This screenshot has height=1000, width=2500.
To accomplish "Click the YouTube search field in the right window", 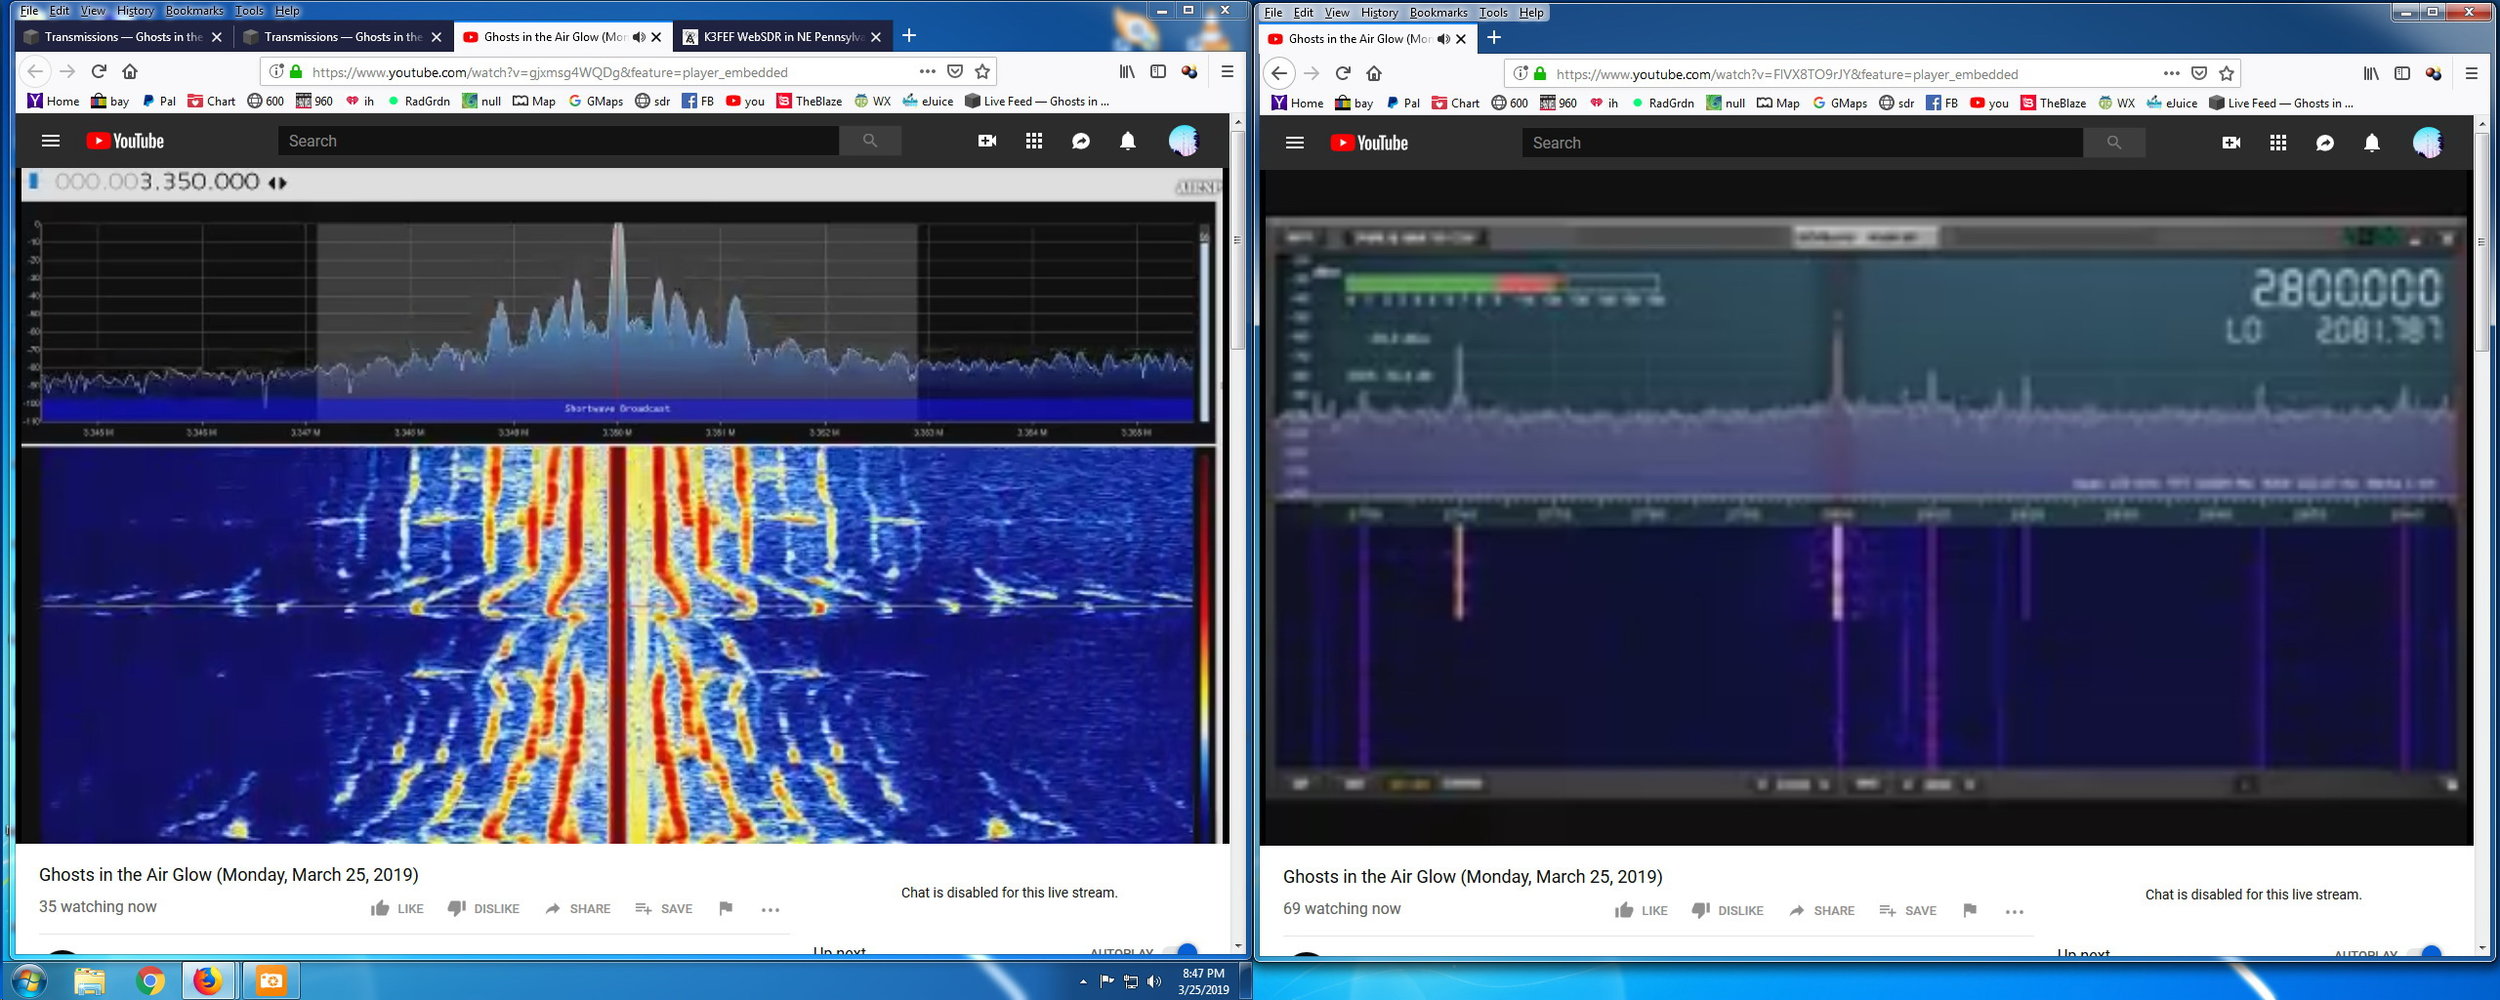I will pos(1802,143).
